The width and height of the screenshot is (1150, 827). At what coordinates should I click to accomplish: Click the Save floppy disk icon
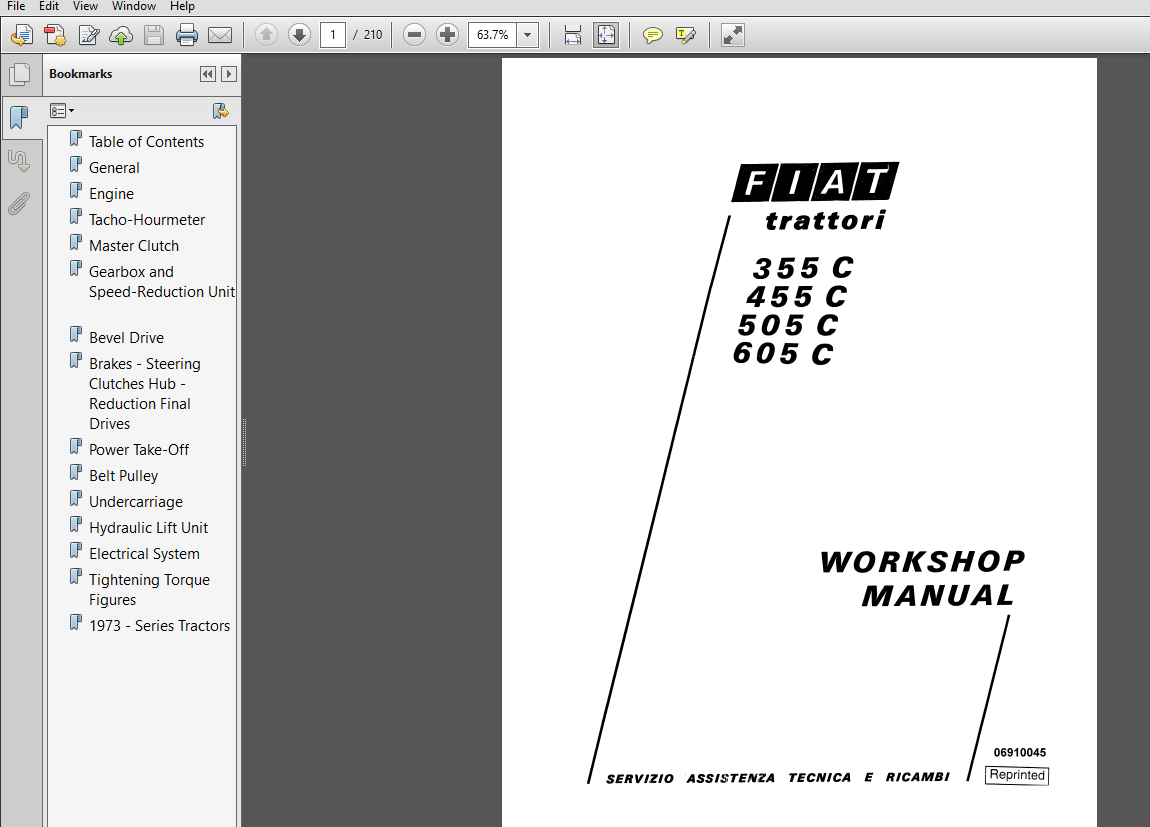(154, 34)
